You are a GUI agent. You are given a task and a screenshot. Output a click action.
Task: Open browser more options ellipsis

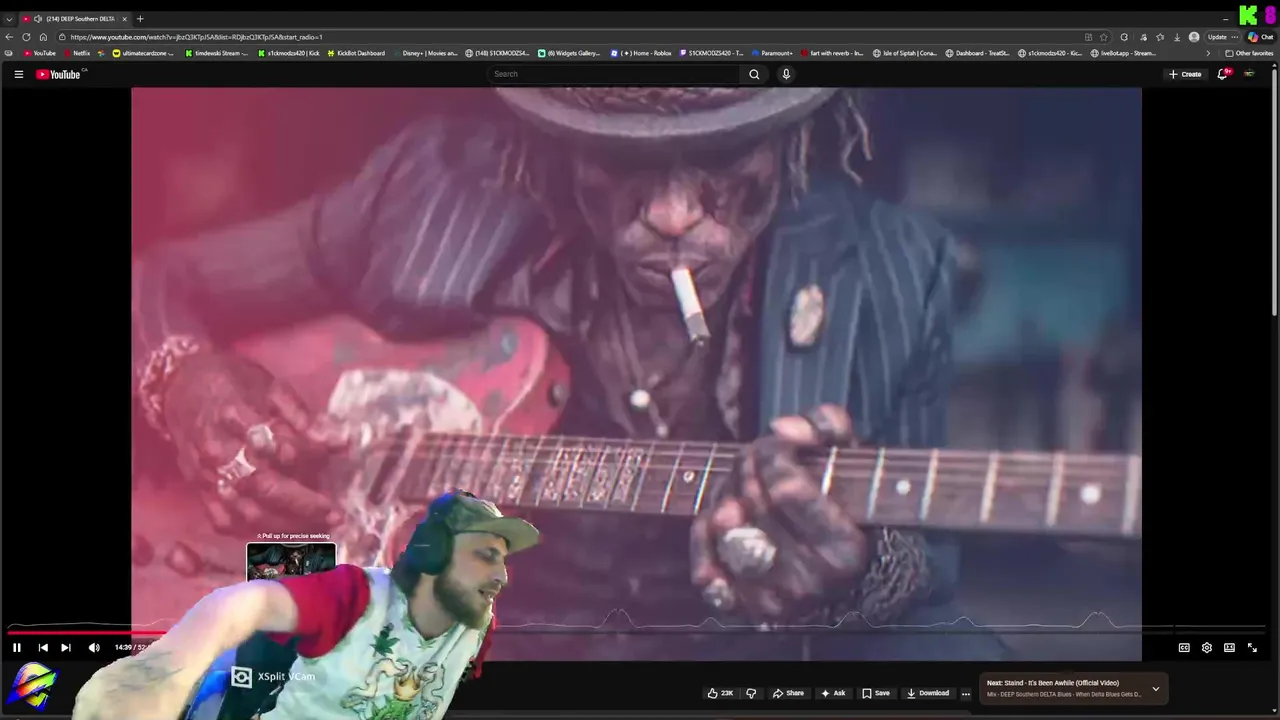tap(1234, 37)
